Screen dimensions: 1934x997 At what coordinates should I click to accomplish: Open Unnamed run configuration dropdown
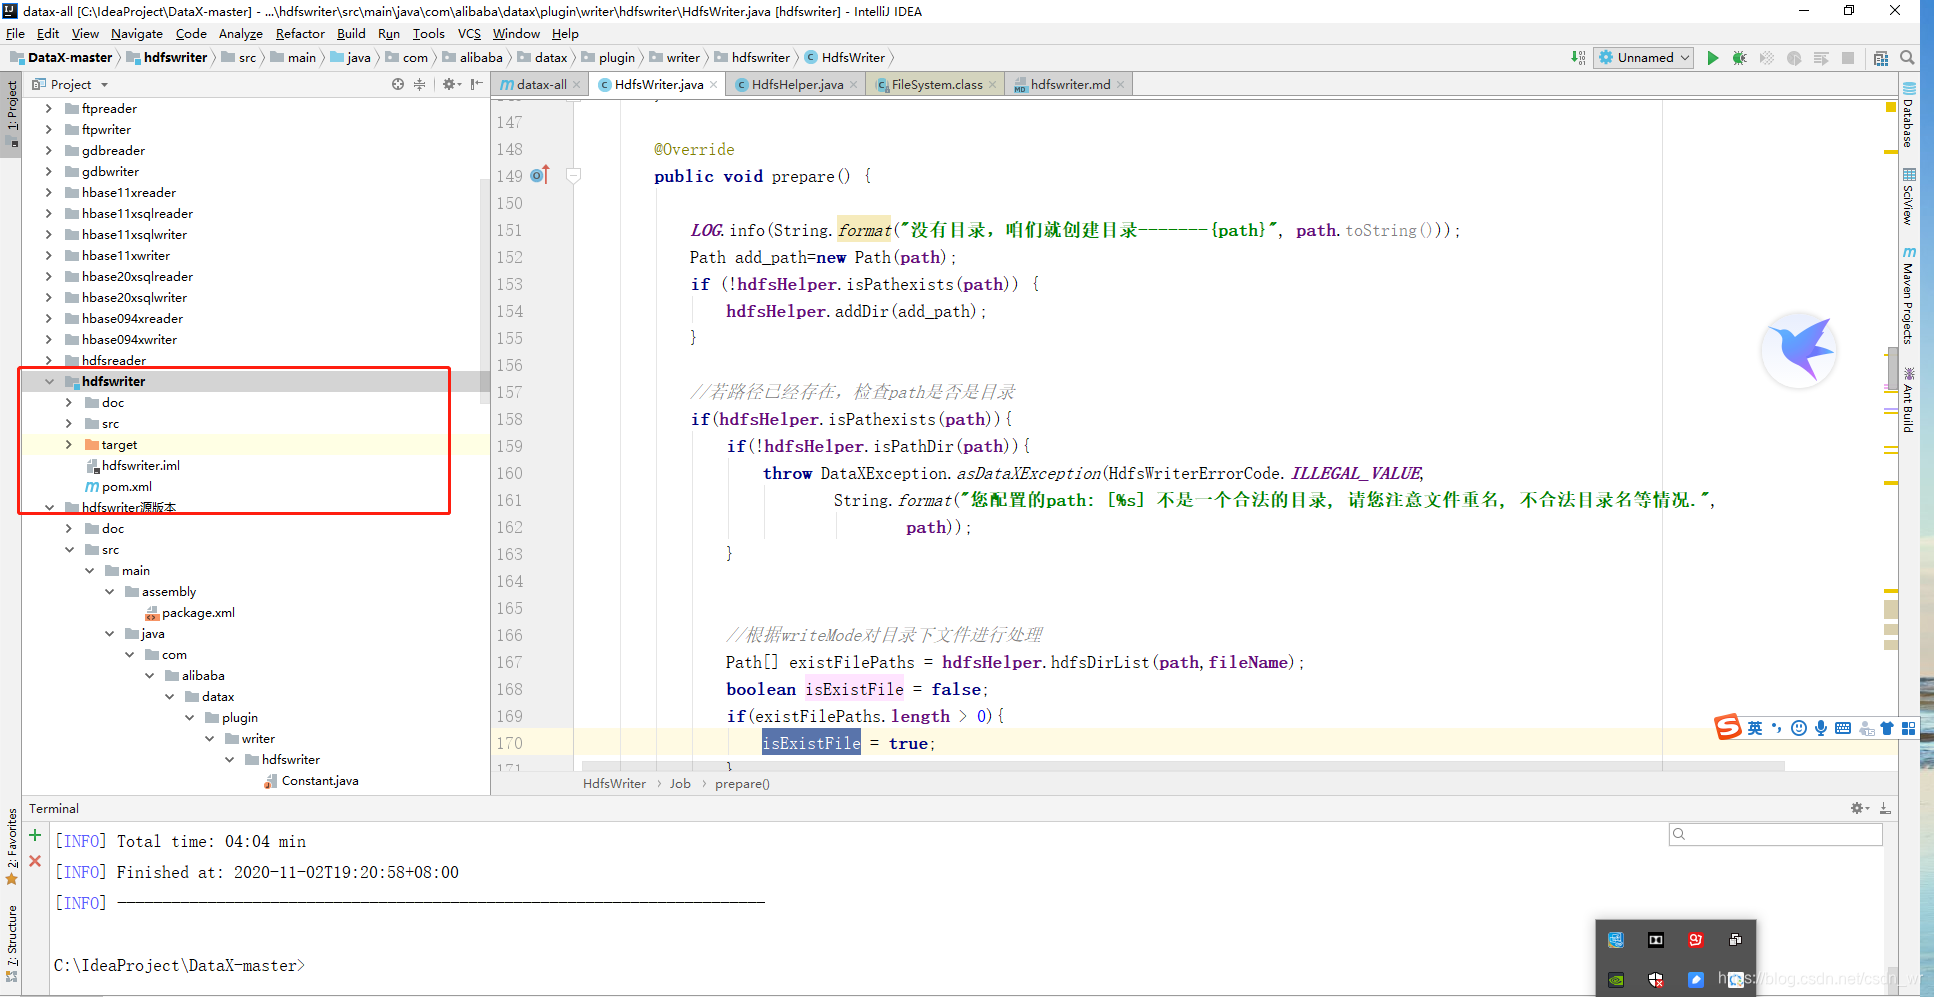click(1643, 58)
